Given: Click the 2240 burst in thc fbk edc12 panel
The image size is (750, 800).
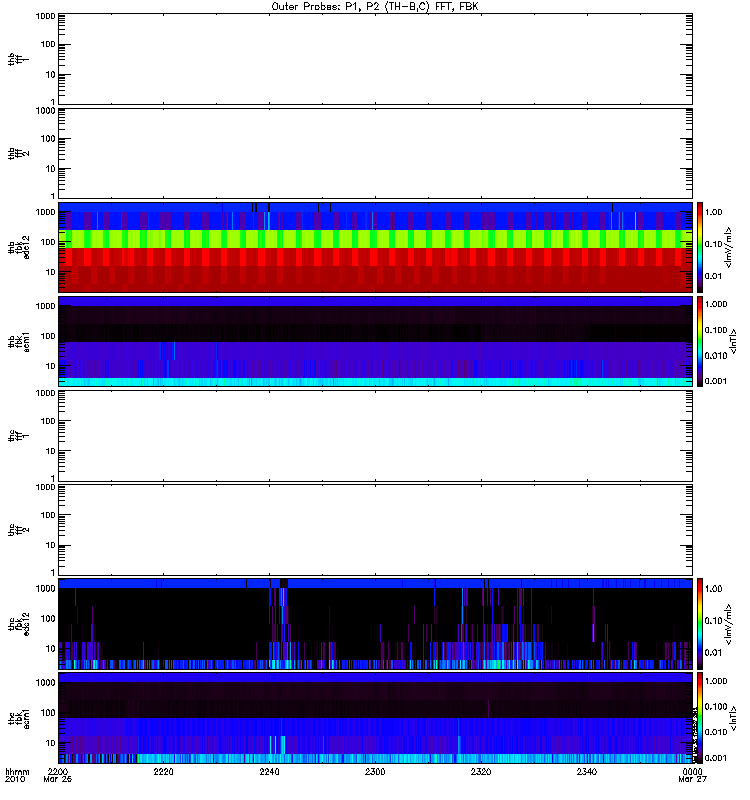Looking at the screenshot, I should (279, 623).
